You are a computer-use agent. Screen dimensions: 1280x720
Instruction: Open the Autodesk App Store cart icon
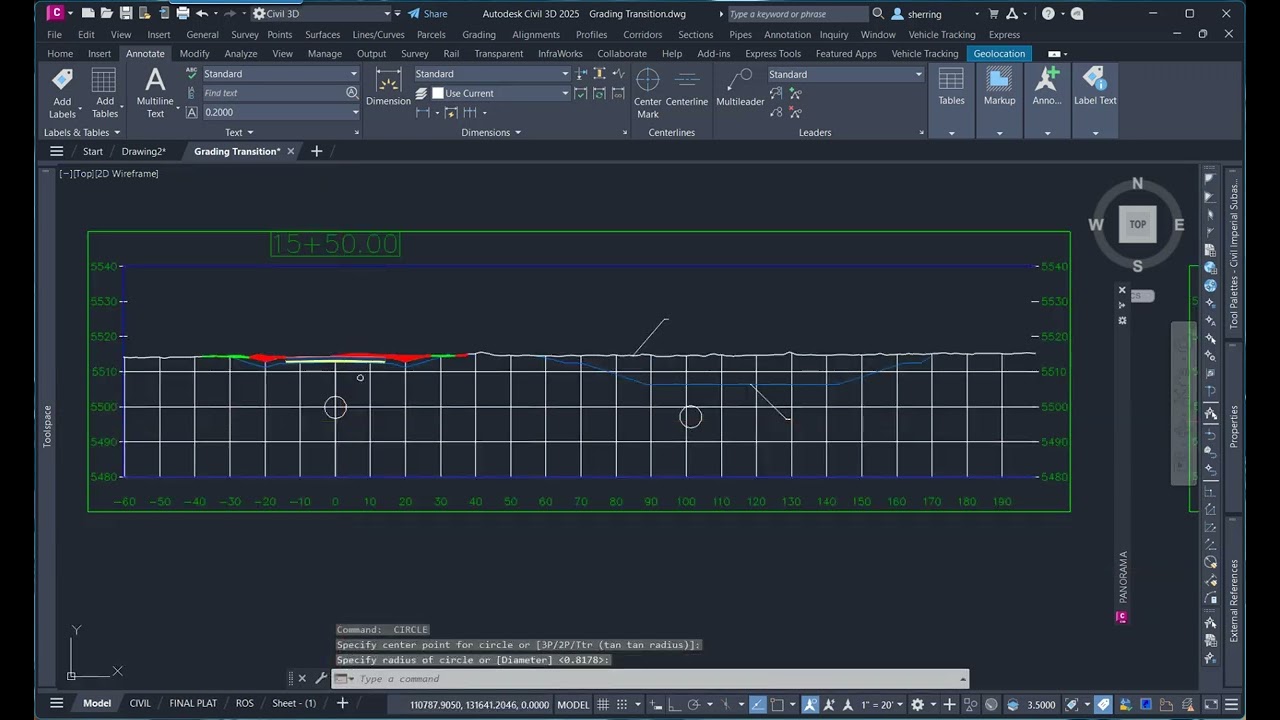[992, 14]
